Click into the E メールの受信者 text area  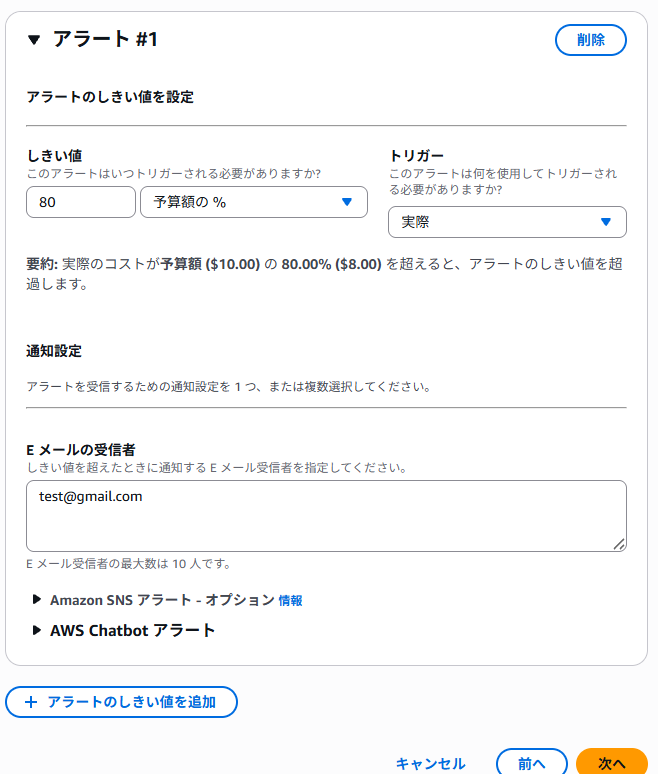coord(326,516)
